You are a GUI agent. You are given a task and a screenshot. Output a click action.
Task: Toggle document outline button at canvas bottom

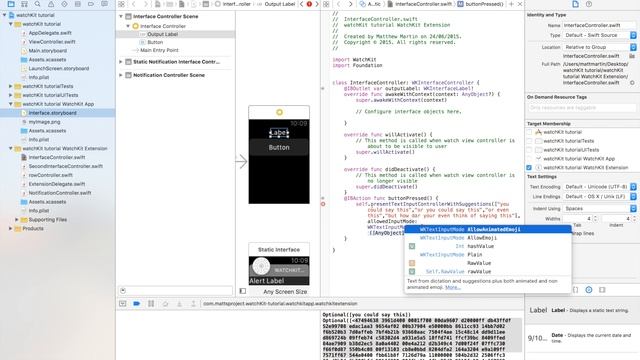pos(243,291)
